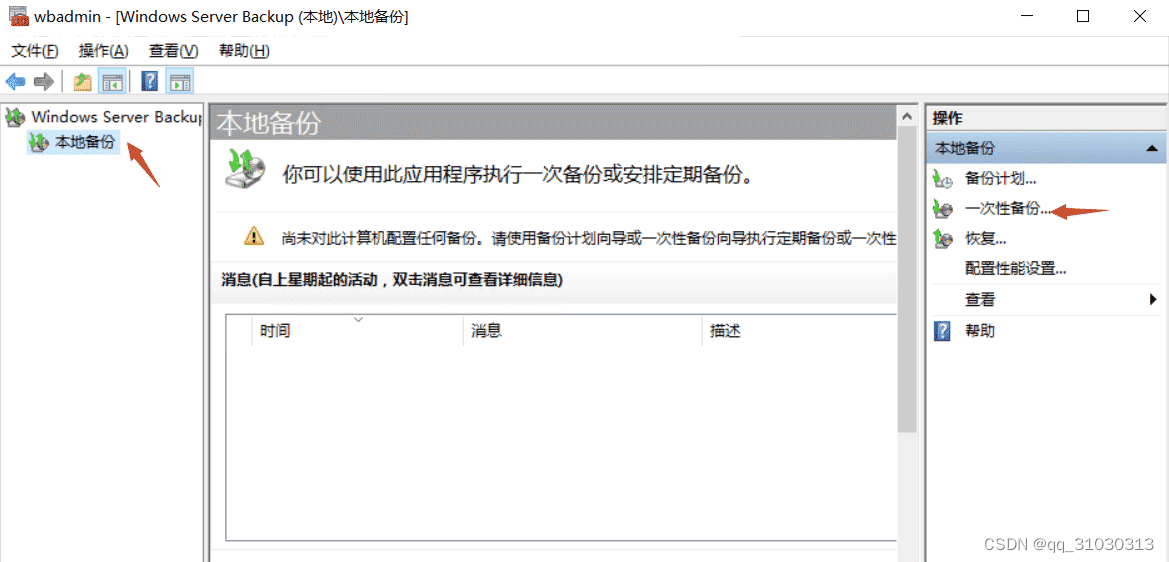Toggle the show/hide action pane icon

180,81
